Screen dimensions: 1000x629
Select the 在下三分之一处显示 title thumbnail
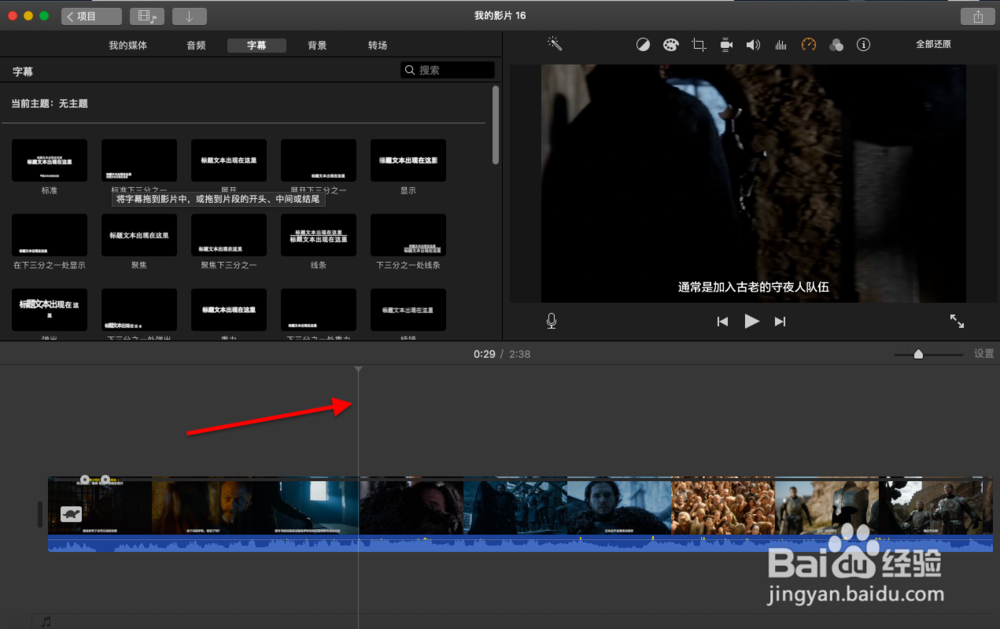click(49, 235)
